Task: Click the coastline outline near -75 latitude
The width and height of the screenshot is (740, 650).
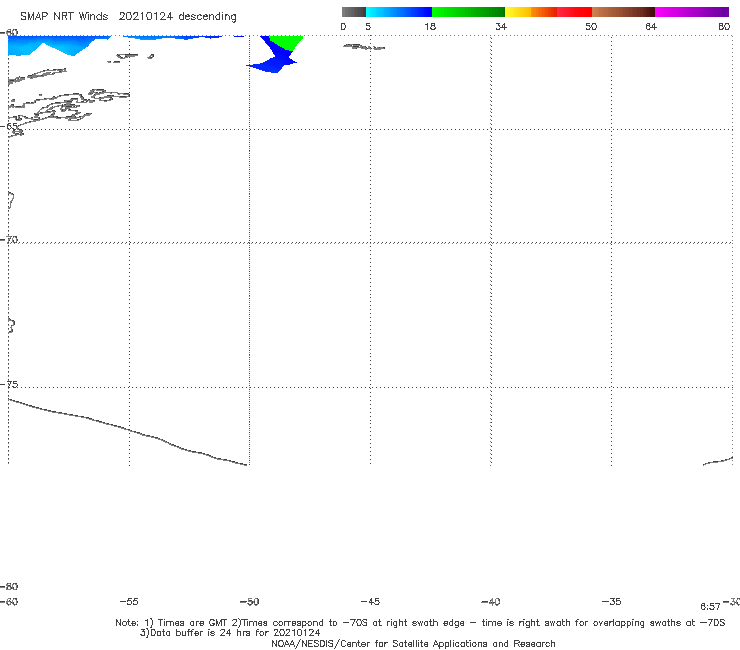Action: (x=128, y=432)
